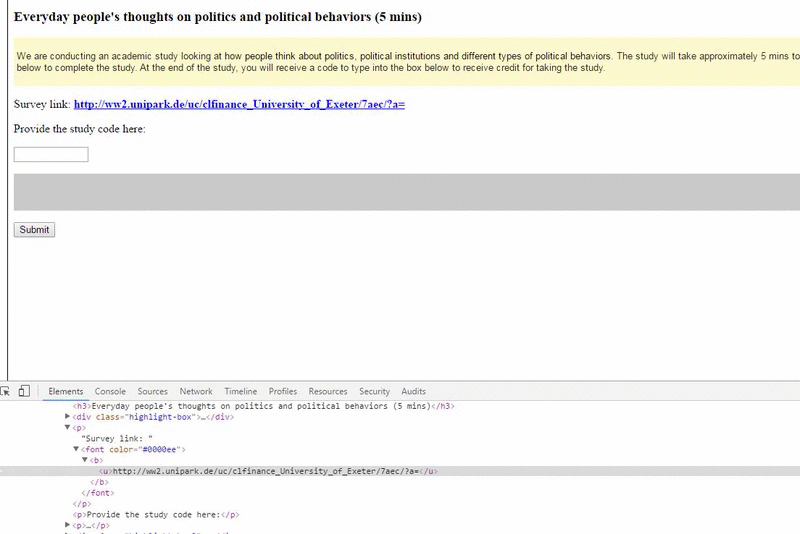The image size is (800, 534).
Task: Click the yellow study description paragraph
Action: tap(407, 62)
